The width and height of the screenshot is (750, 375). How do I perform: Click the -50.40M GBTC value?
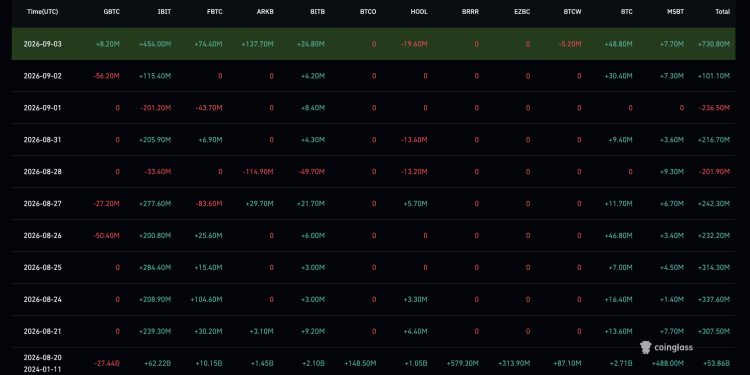click(106, 236)
